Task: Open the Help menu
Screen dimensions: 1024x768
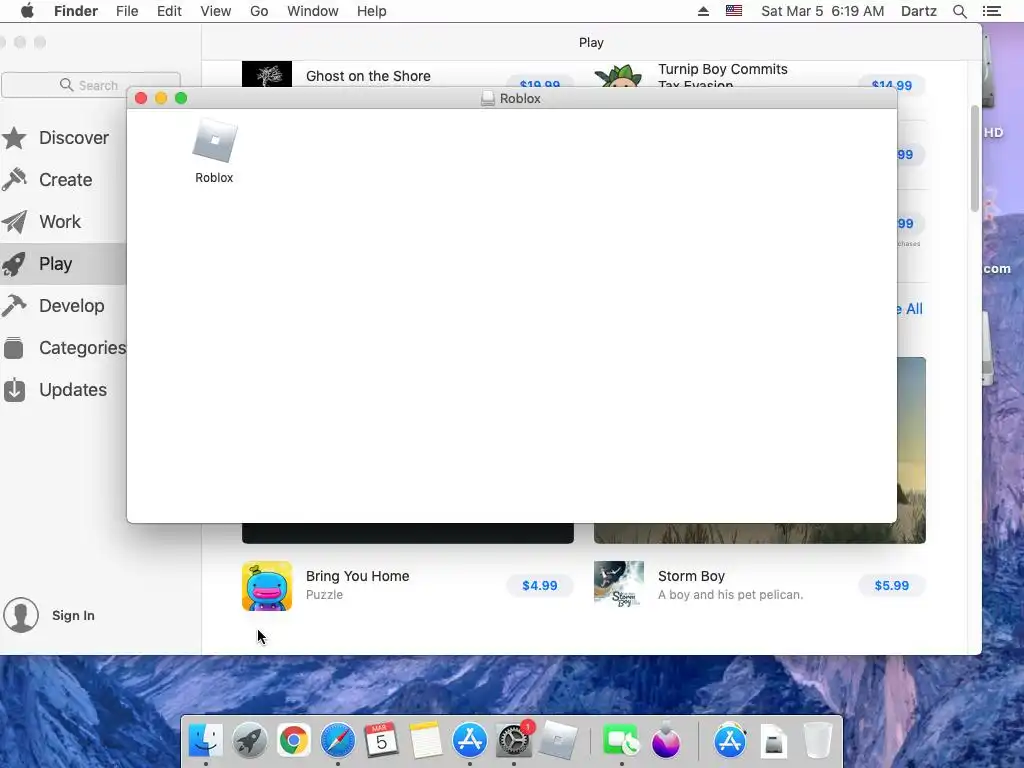Action: click(x=372, y=11)
